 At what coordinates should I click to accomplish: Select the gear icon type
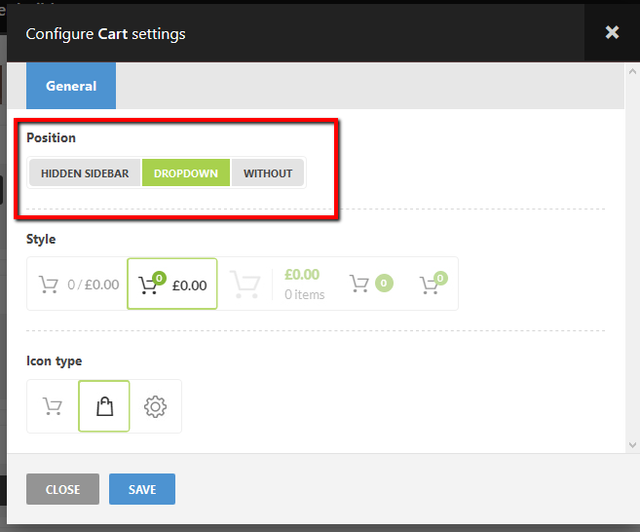pos(155,406)
